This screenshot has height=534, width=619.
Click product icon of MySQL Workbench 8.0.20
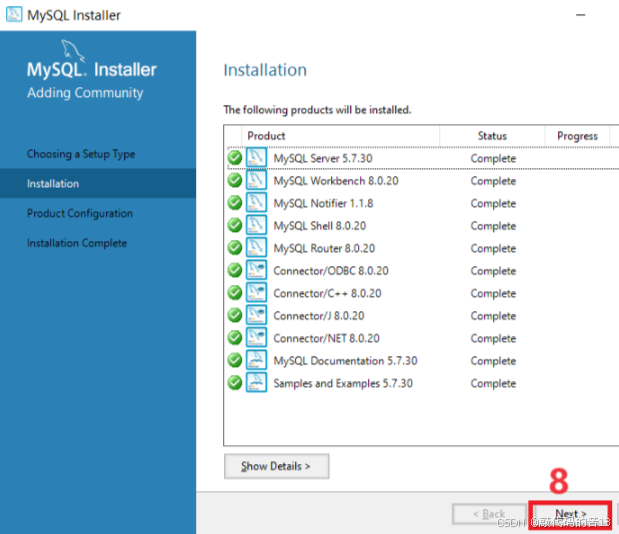coord(256,180)
